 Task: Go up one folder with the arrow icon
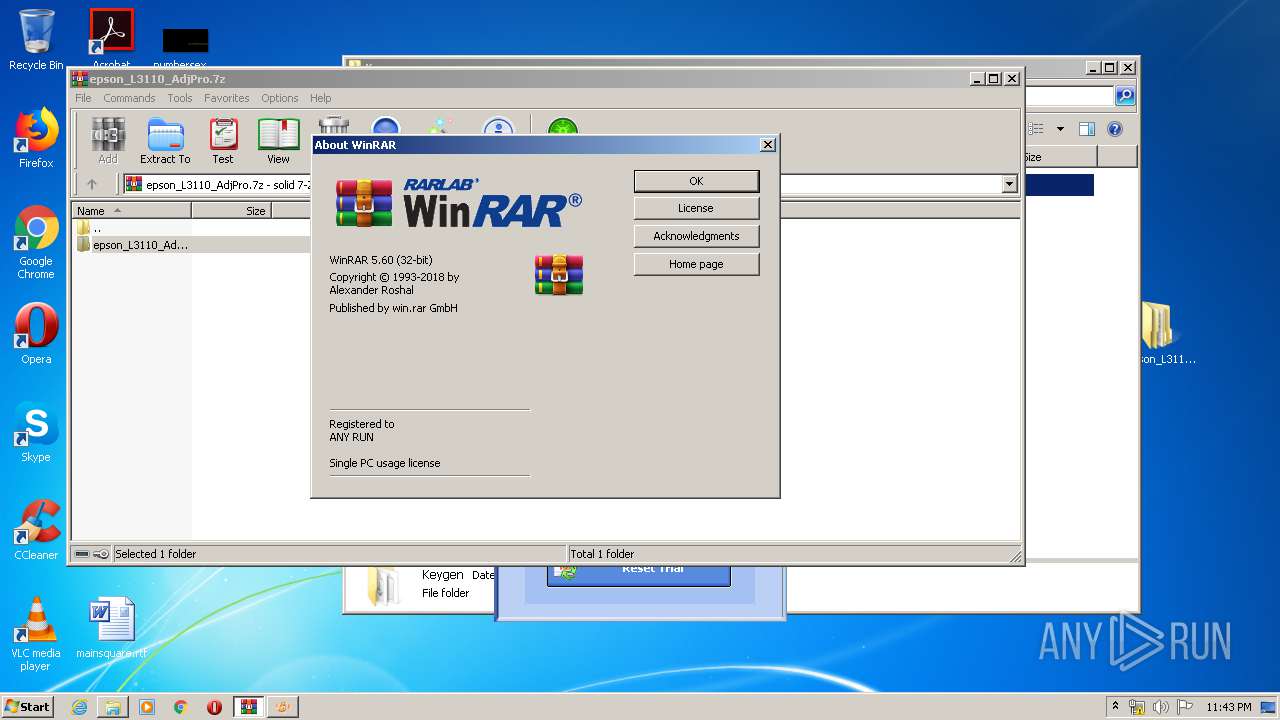[x=92, y=184]
